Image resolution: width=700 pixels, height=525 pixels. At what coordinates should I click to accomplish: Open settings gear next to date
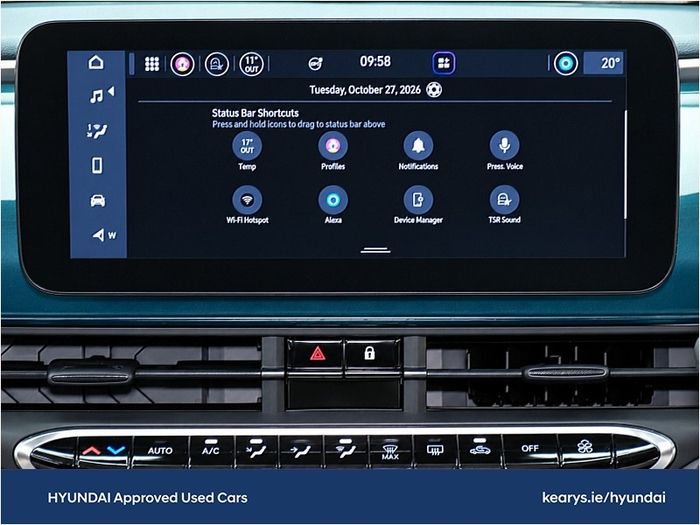[434, 90]
